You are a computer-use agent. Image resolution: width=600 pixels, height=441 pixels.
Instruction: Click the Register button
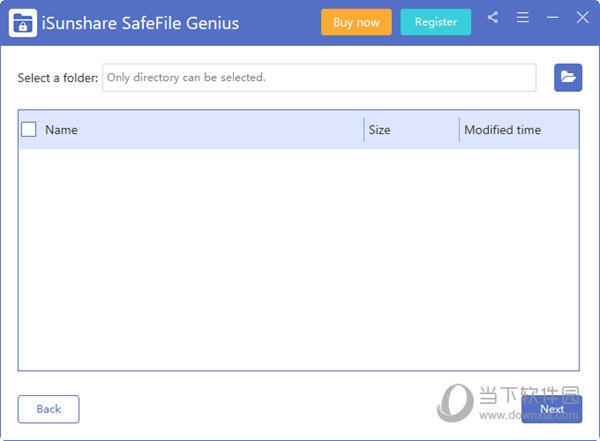click(x=436, y=22)
